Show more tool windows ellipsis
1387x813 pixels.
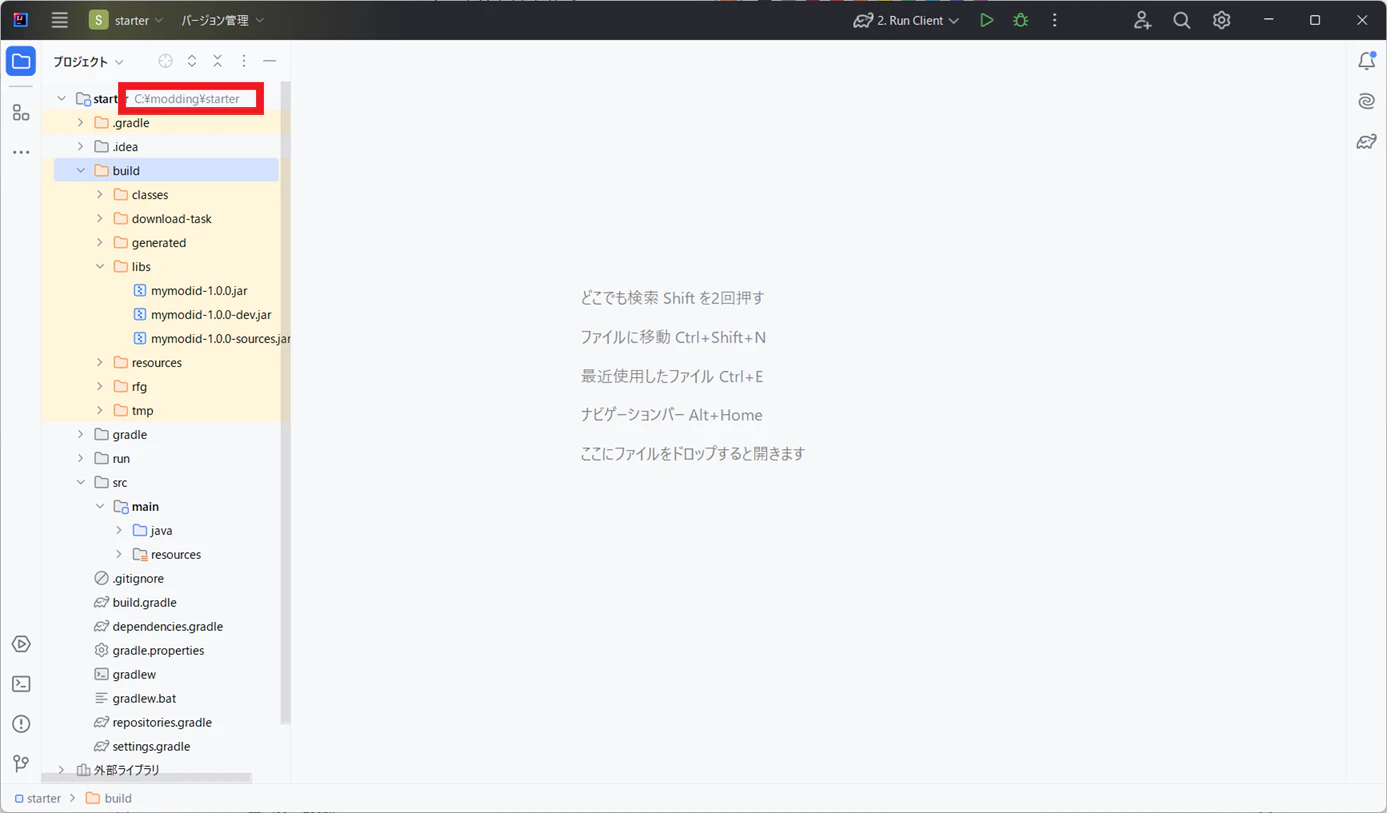[21, 152]
